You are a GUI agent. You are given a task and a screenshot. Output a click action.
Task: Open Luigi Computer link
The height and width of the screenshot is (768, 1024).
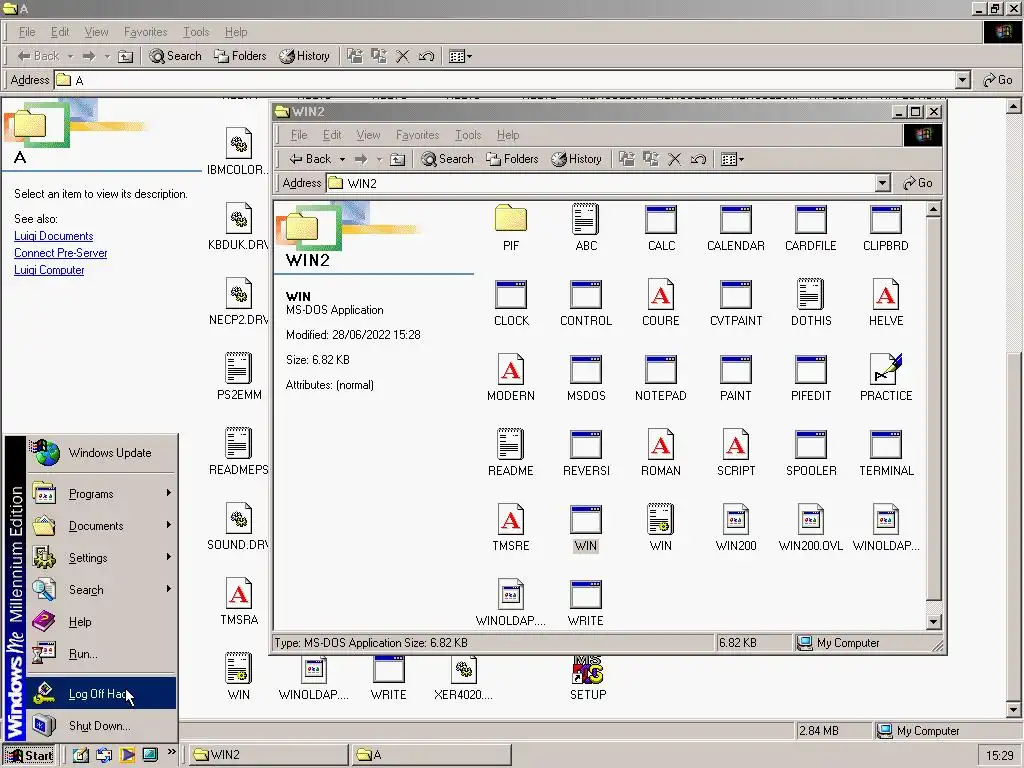pos(49,270)
